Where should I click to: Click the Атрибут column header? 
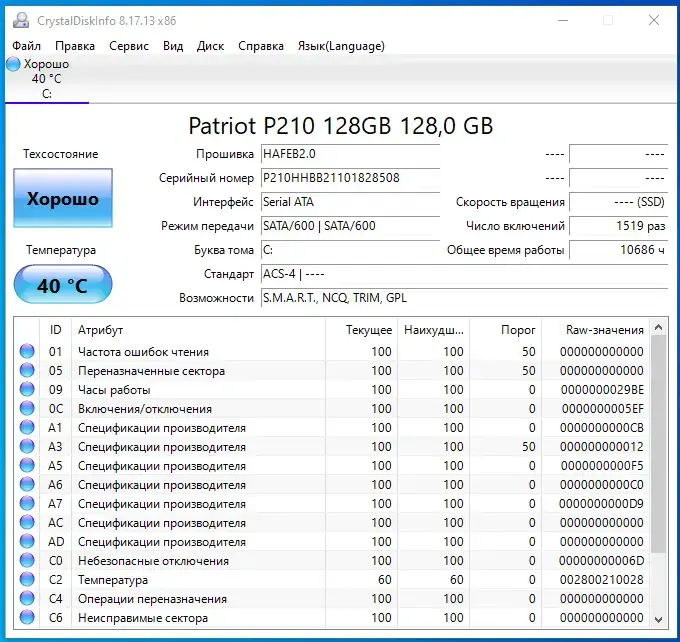click(198, 330)
